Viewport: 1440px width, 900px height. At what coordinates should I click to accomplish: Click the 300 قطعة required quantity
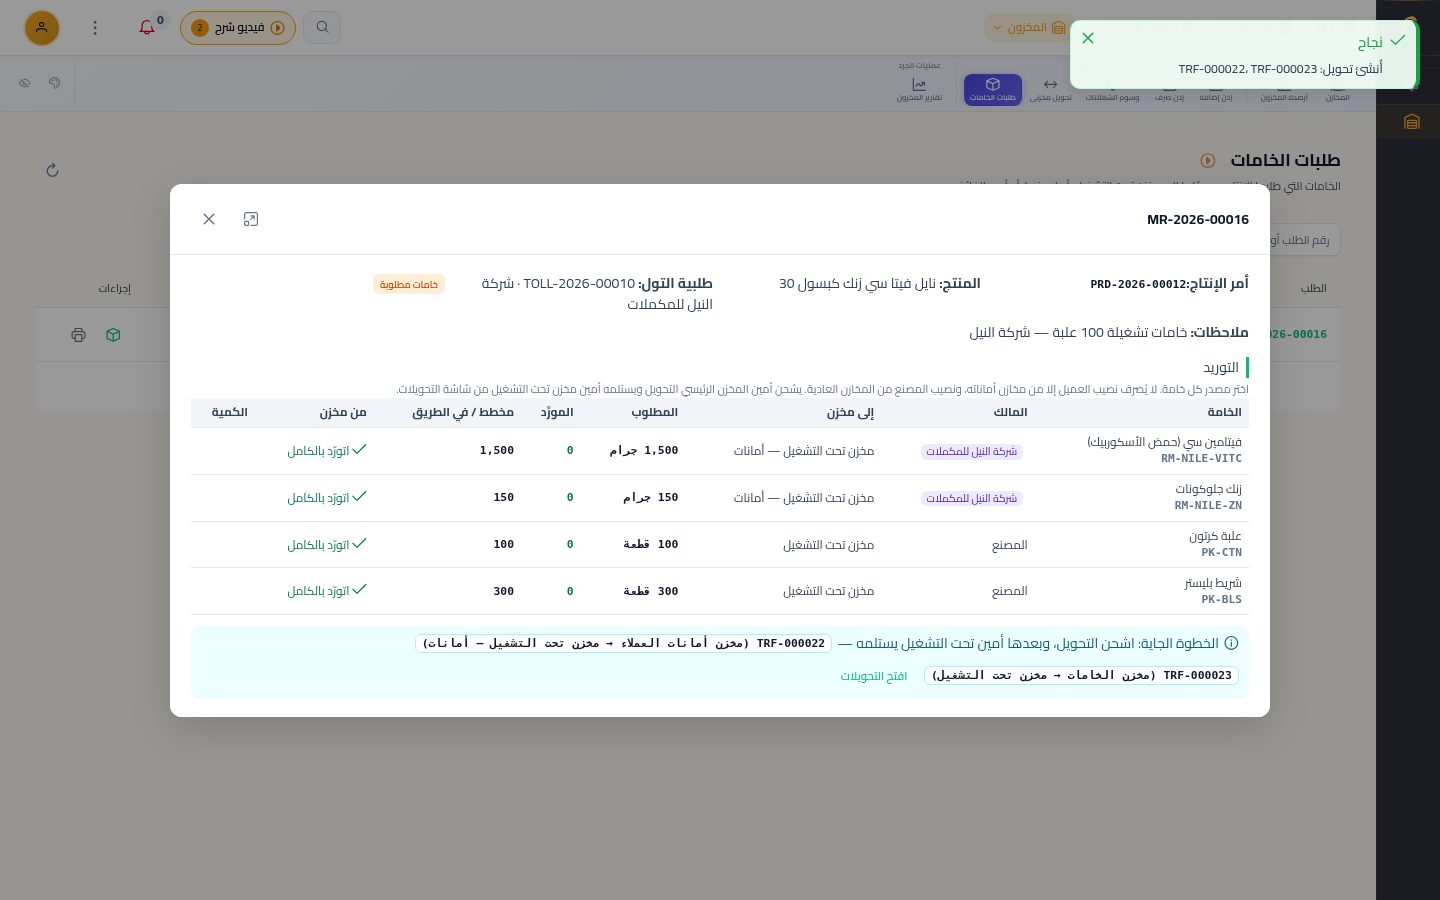(x=651, y=591)
